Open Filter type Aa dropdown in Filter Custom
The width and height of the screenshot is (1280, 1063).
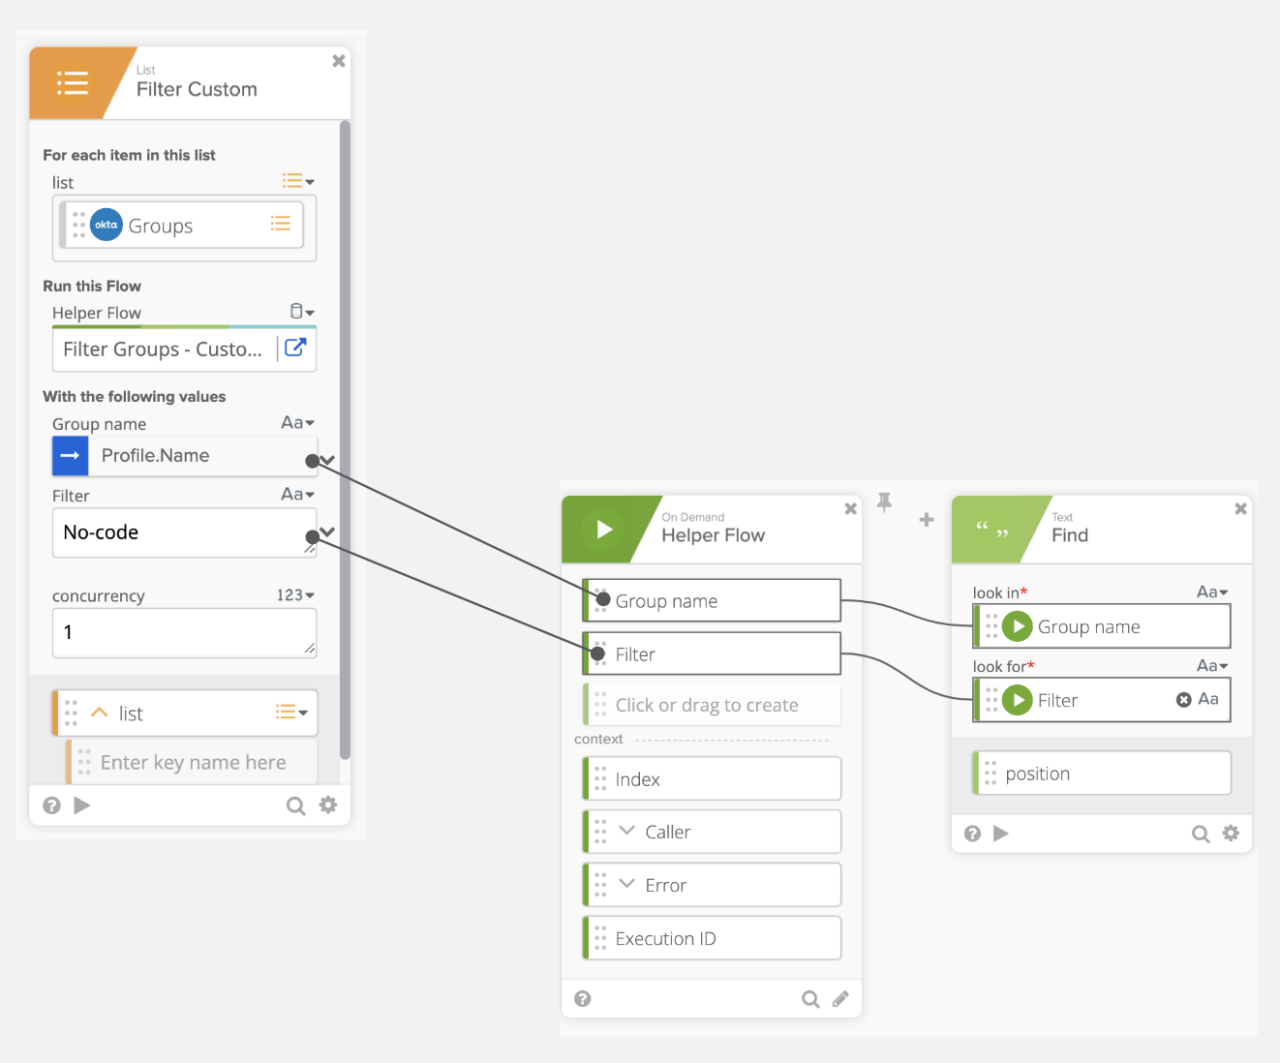coord(297,494)
